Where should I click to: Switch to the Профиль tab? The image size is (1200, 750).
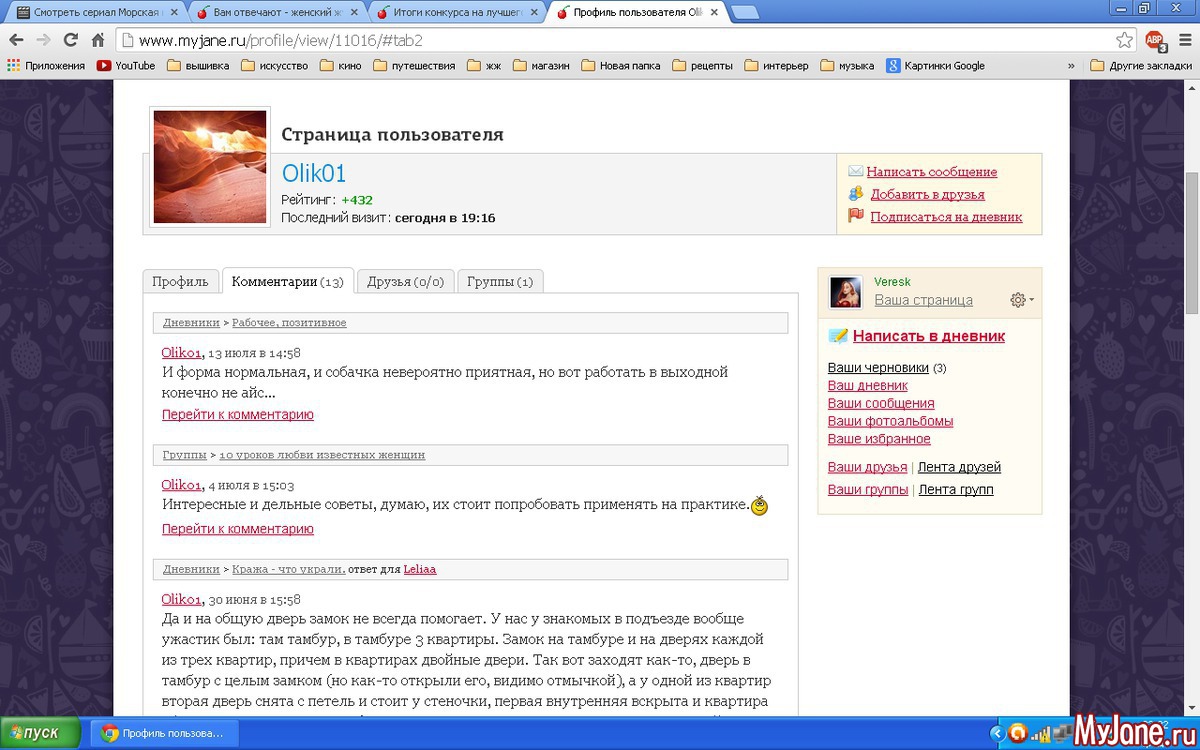(180, 282)
